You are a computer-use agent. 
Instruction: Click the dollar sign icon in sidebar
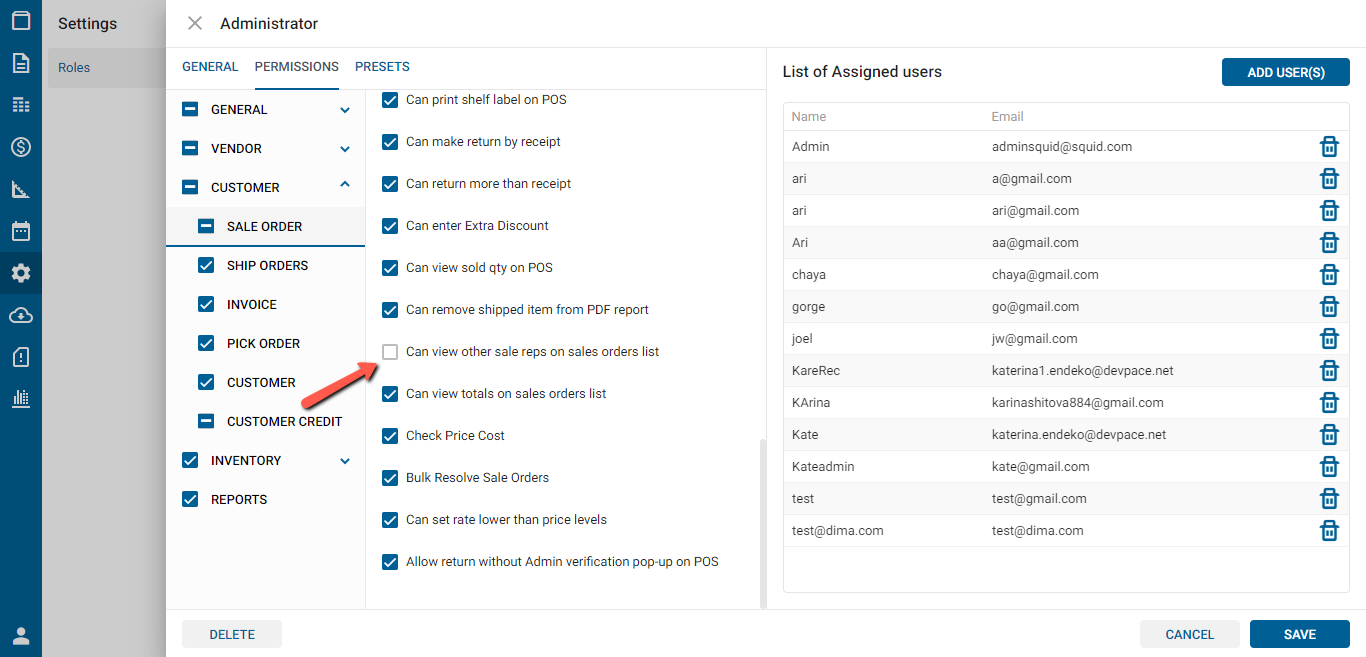coord(21,147)
